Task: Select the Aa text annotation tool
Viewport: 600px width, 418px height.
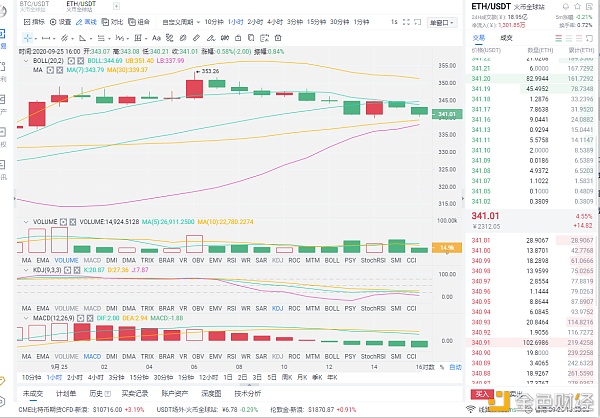Action: coord(156,38)
